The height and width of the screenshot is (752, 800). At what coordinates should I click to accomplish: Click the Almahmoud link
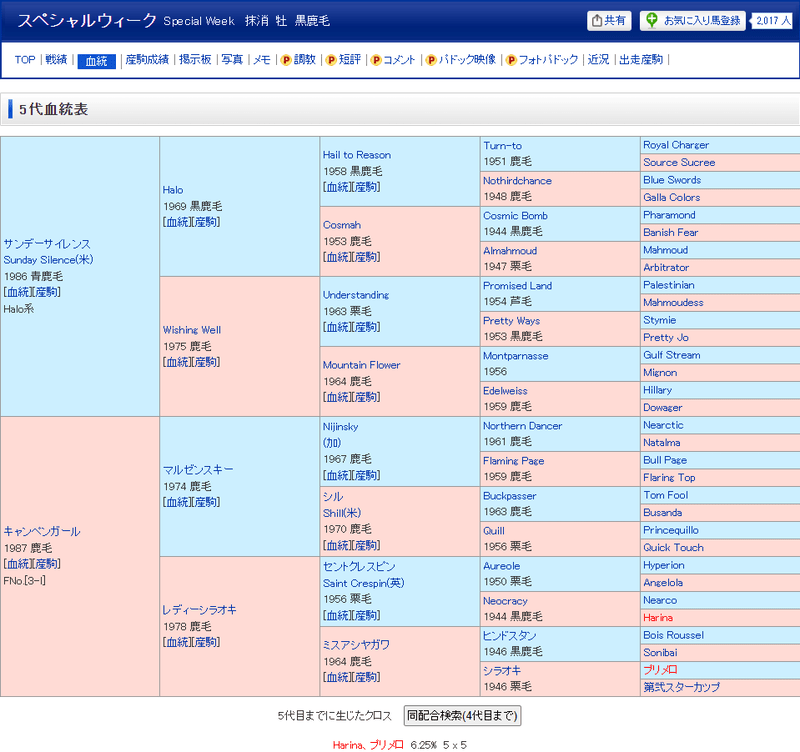click(x=510, y=251)
